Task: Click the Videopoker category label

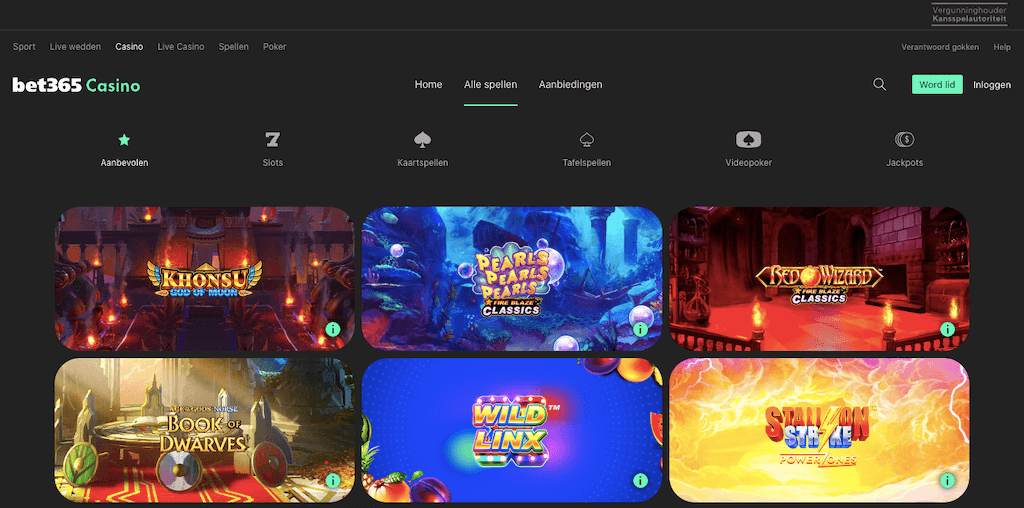Action: pyautogui.click(x=748, y=163)
